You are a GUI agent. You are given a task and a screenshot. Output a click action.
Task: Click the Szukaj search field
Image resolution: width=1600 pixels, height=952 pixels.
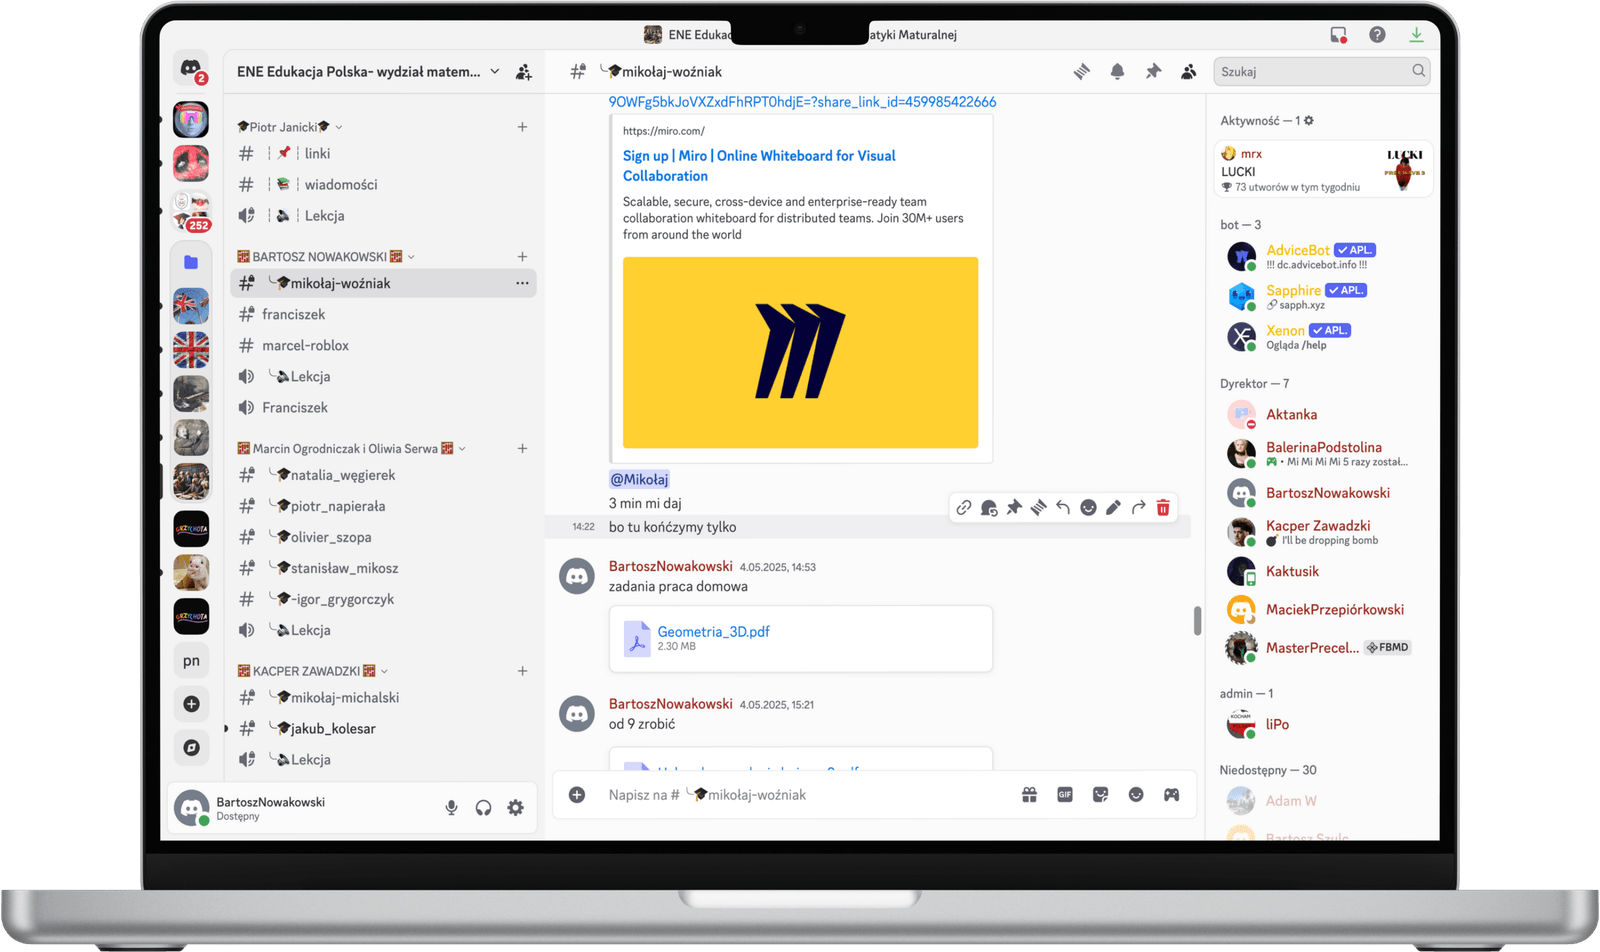[1312, 71]
